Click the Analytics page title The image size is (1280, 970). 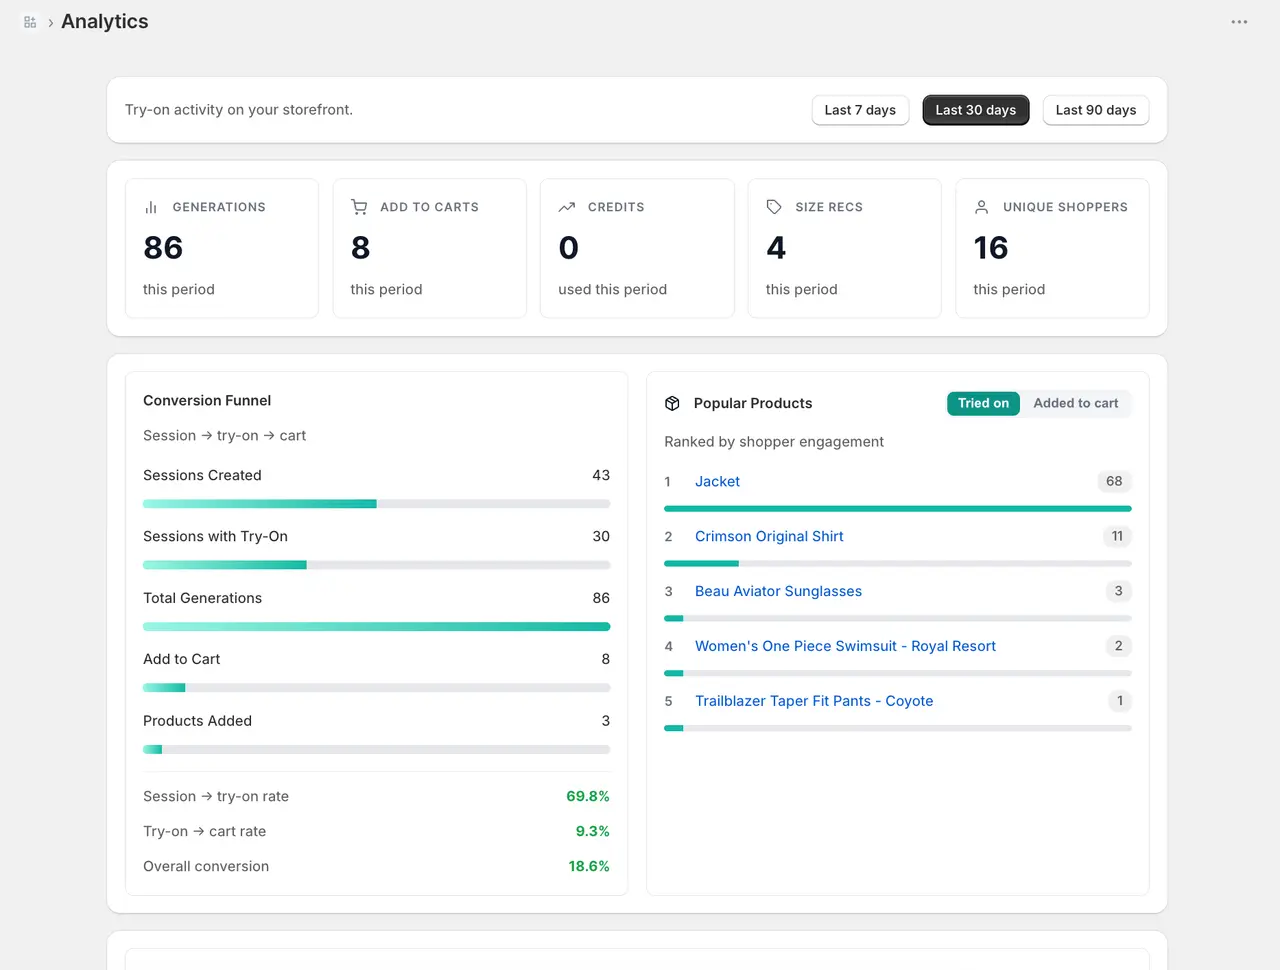[x=105, y=22]
